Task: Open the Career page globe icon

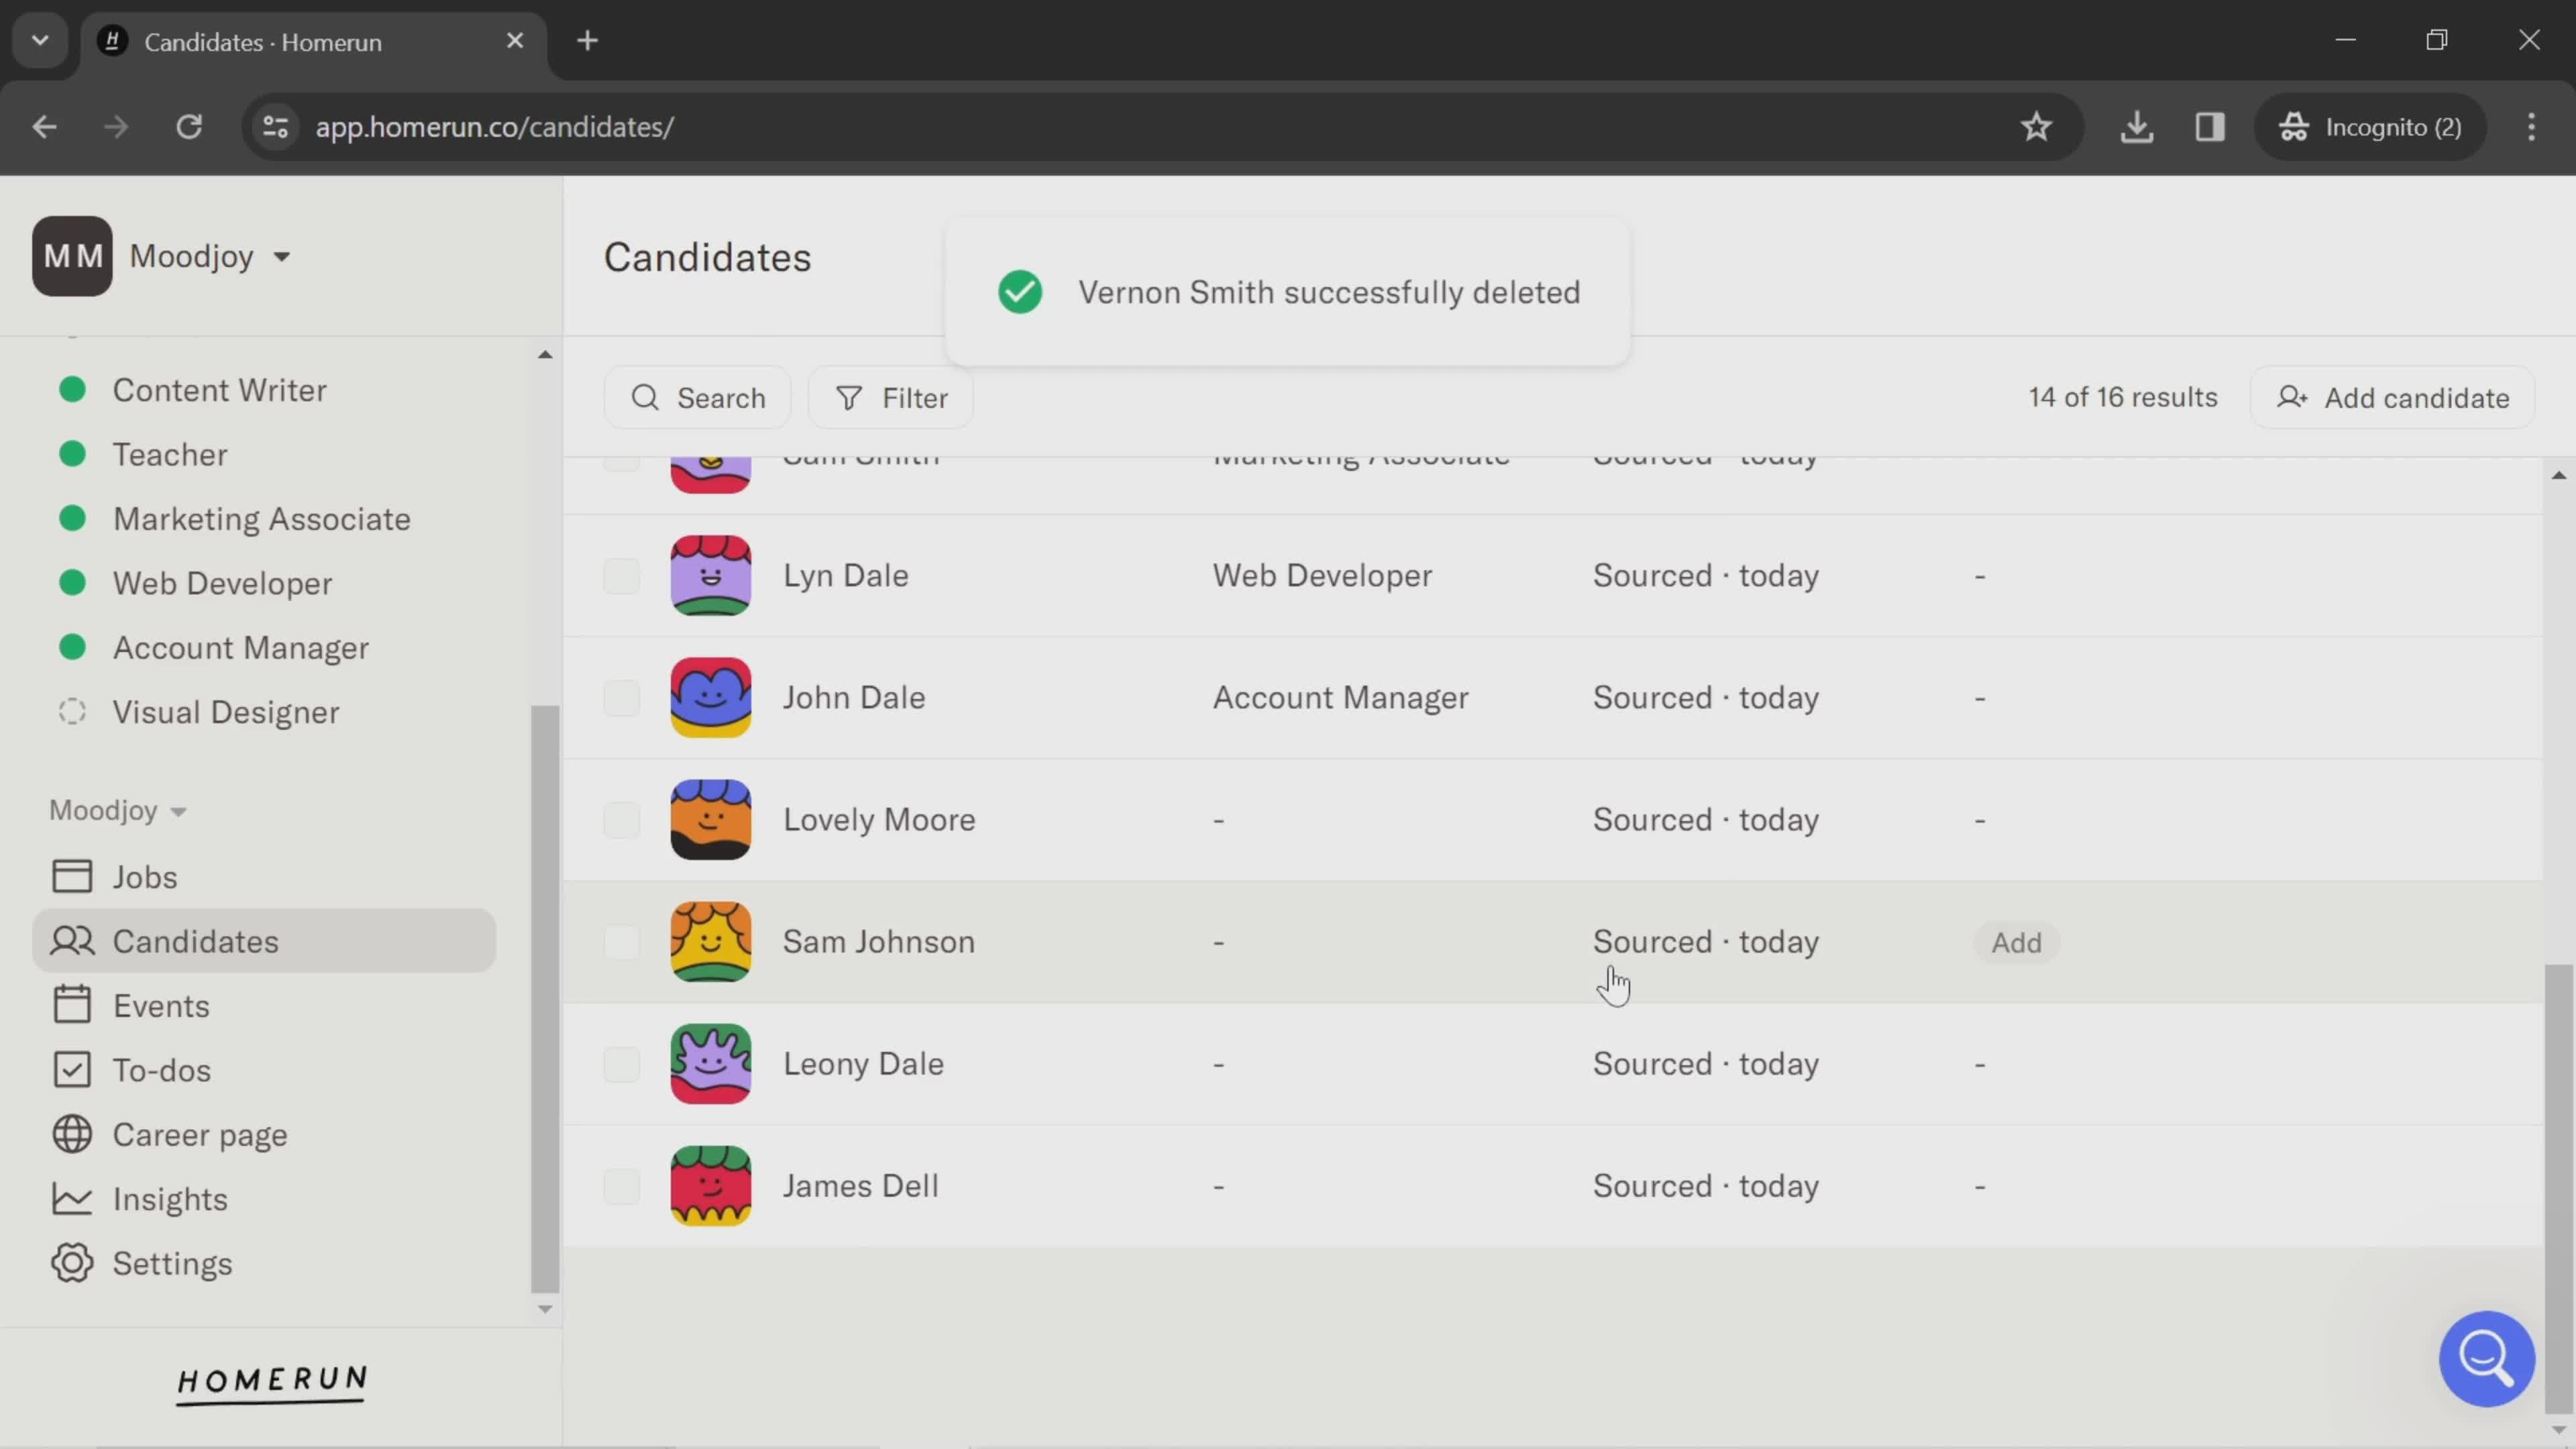Action: [x=72, y=1135]
